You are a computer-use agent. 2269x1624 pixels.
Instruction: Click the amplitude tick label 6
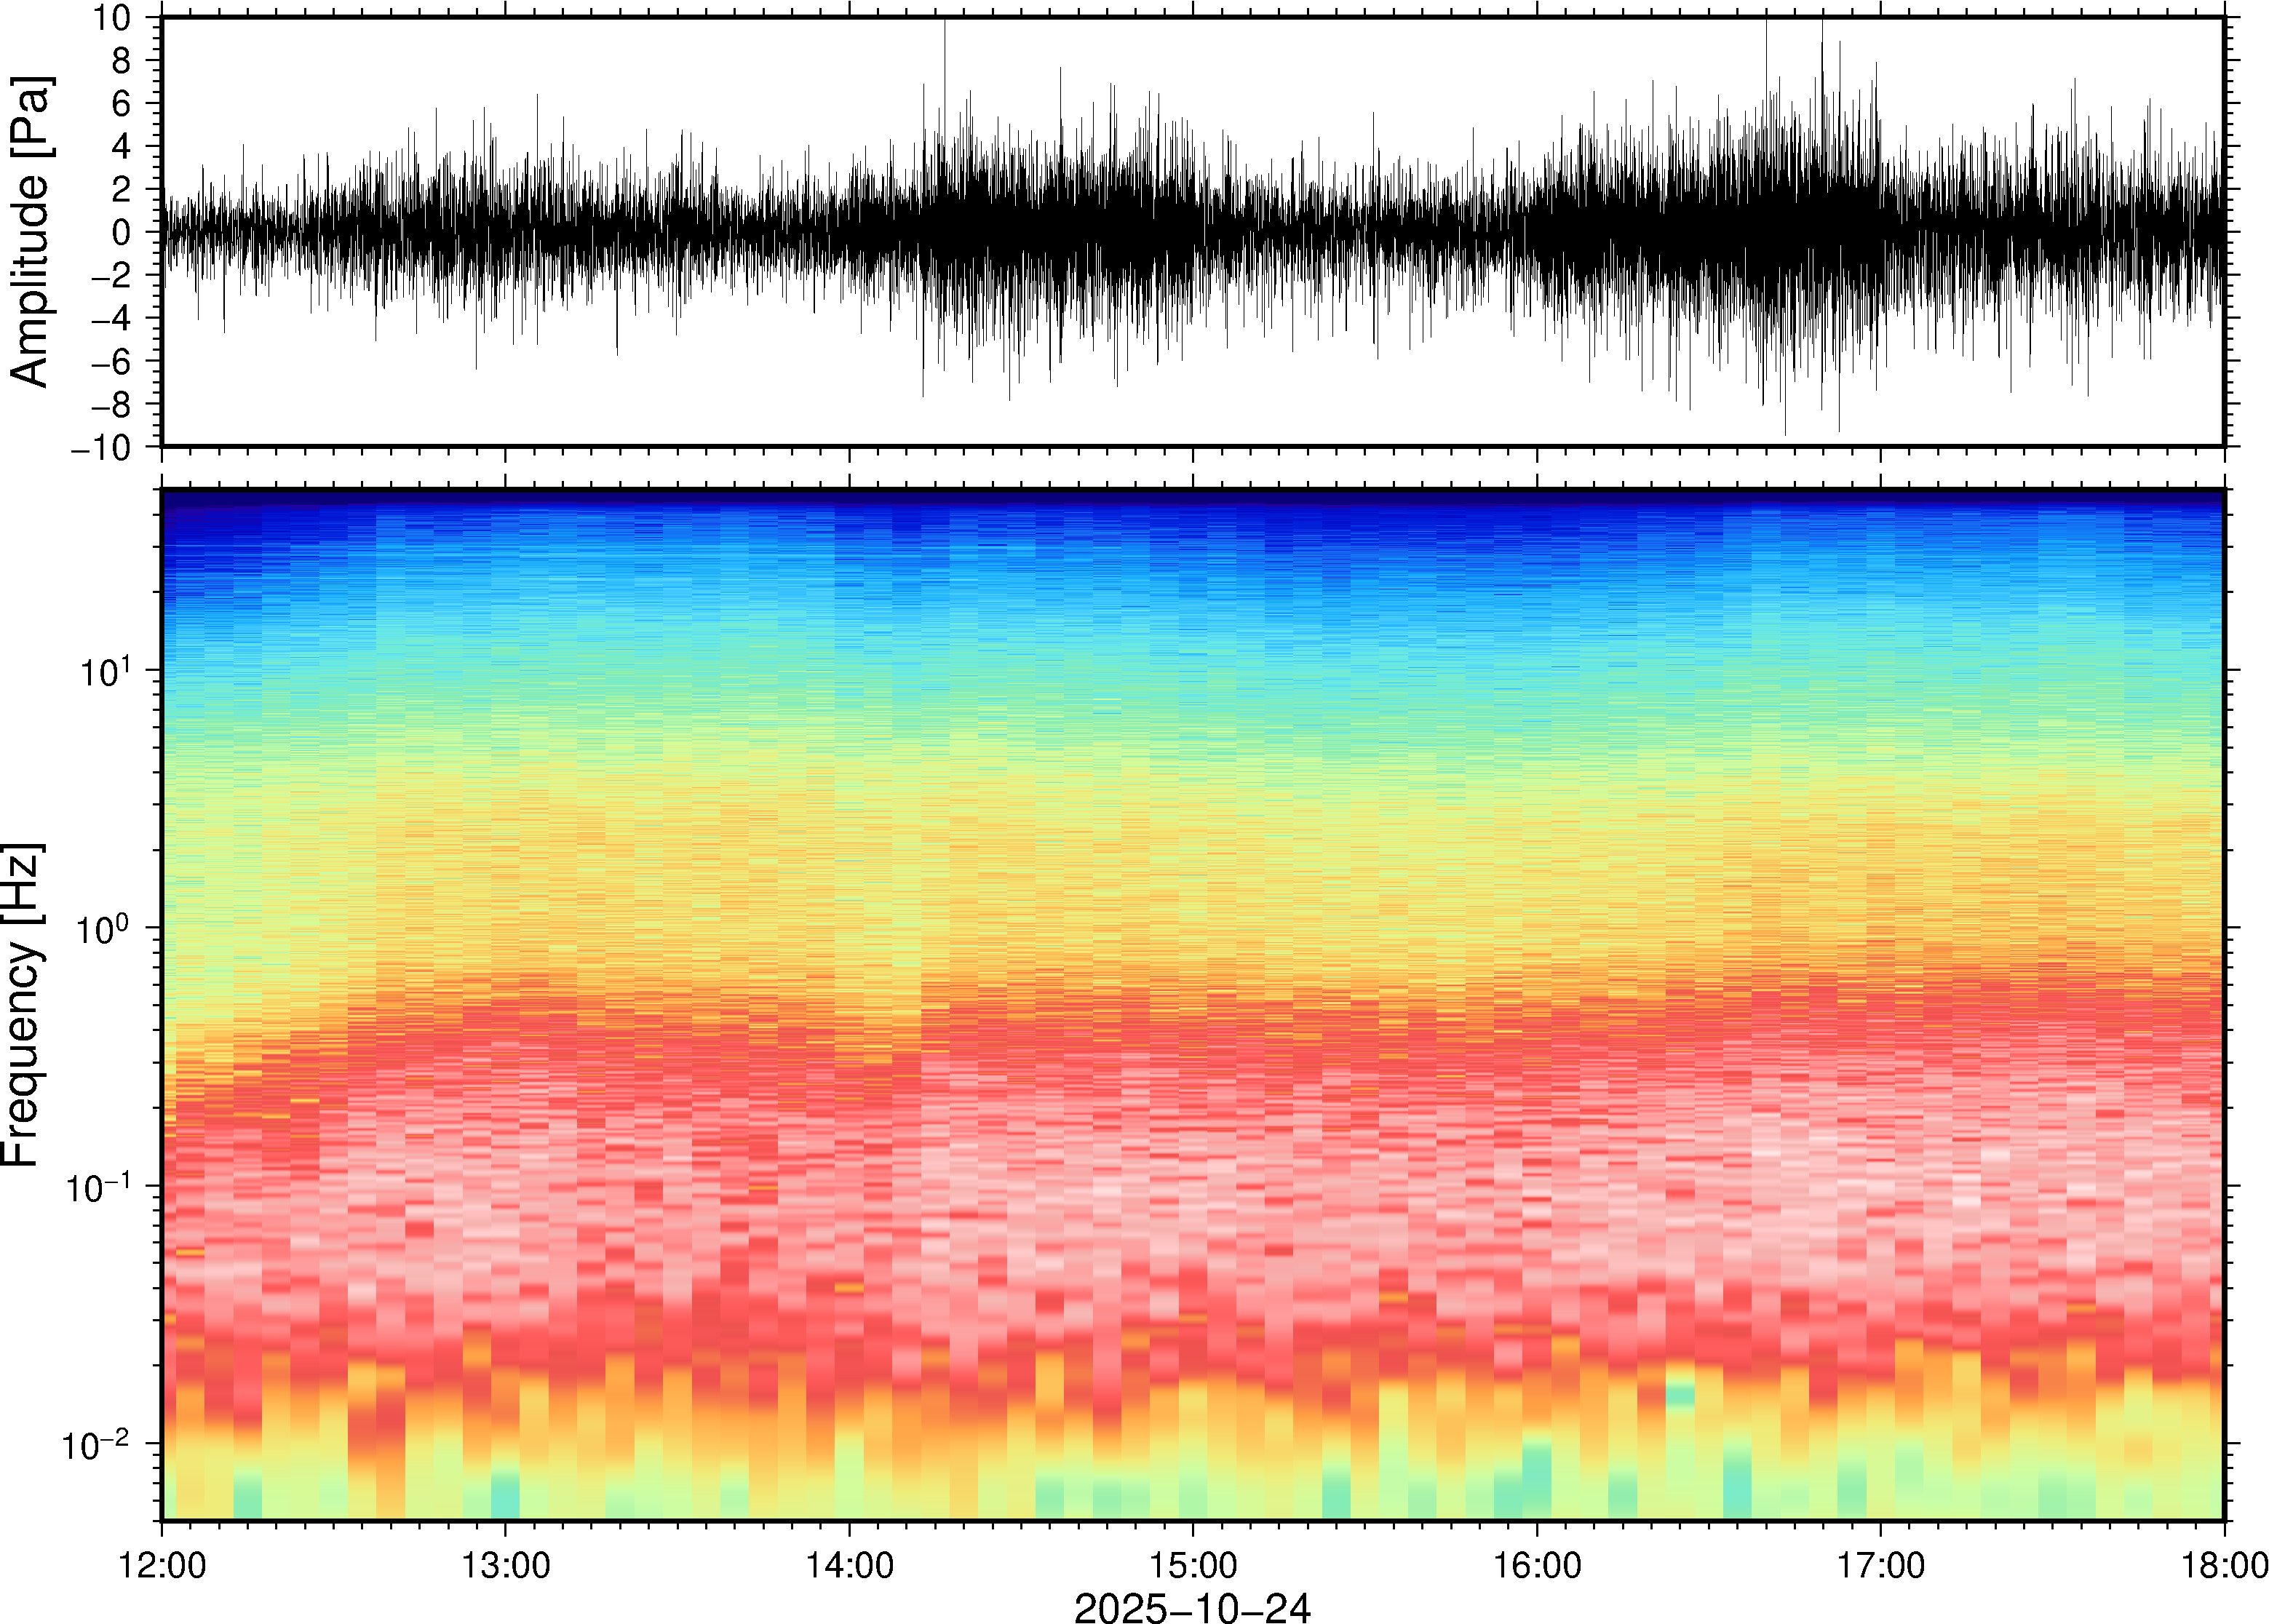121,103
